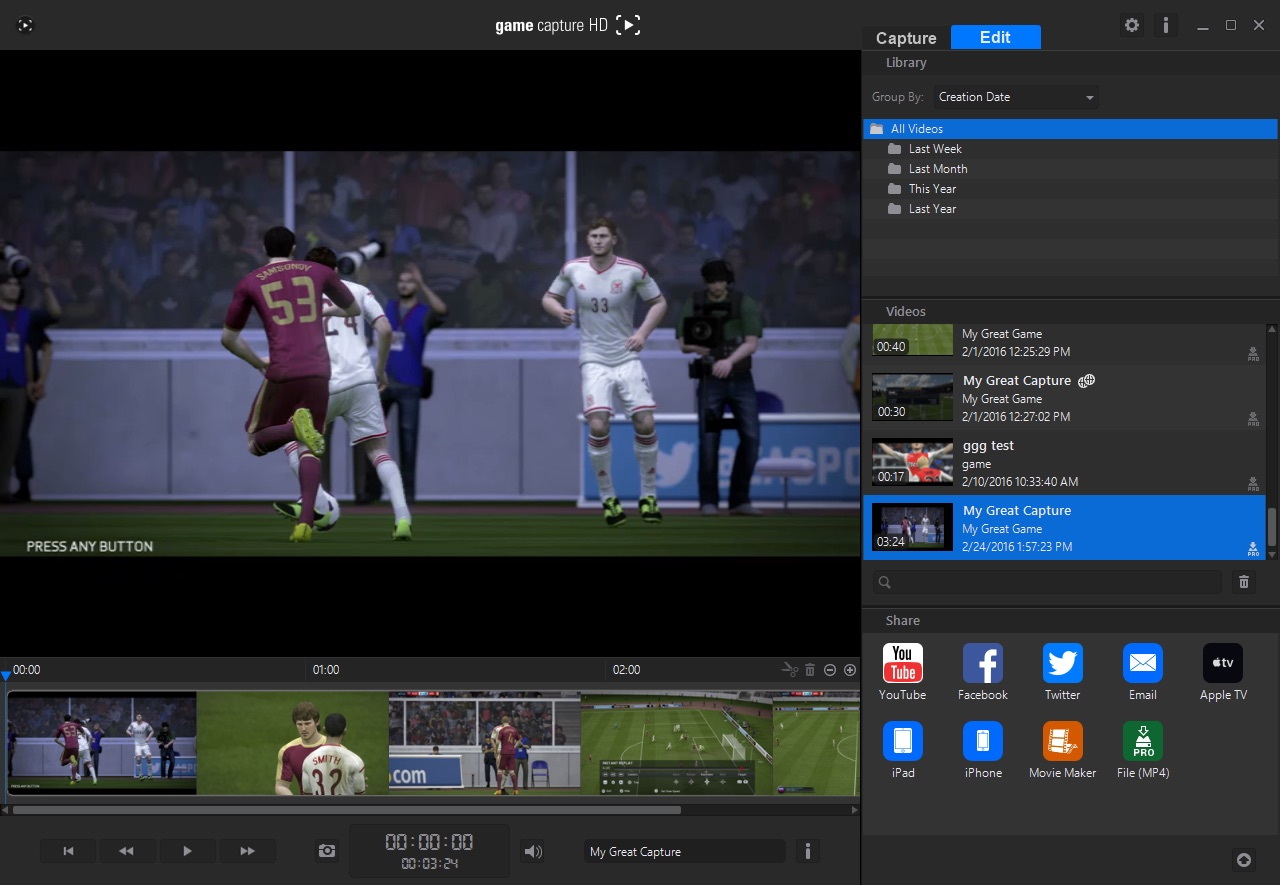Export video to Movie Maker
Viewport: 1280px width, 885px height.
pos(1062,741)
